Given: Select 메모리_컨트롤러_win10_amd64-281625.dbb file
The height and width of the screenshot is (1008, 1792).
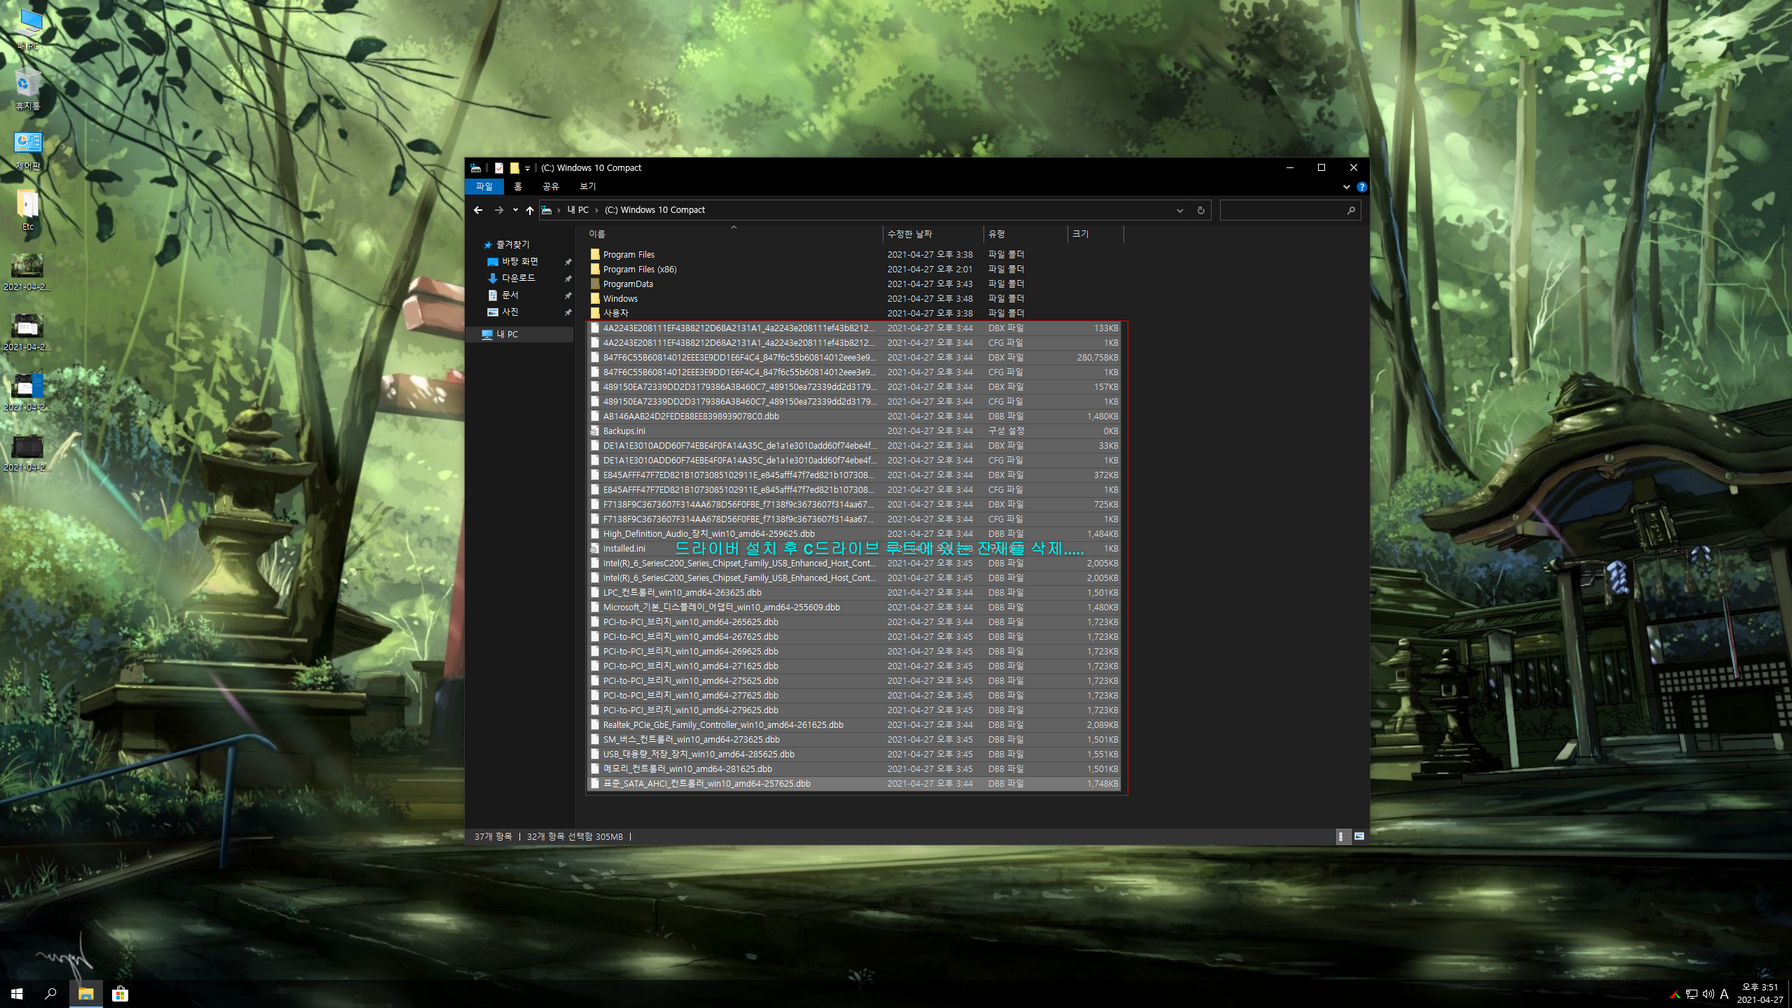Looking at the screenshot, I should 855,769.
